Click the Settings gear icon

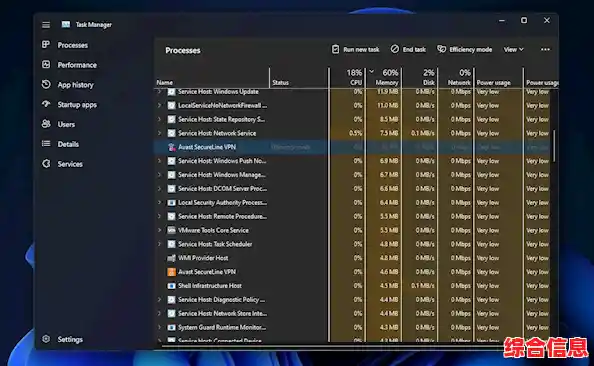pos(46,339)
